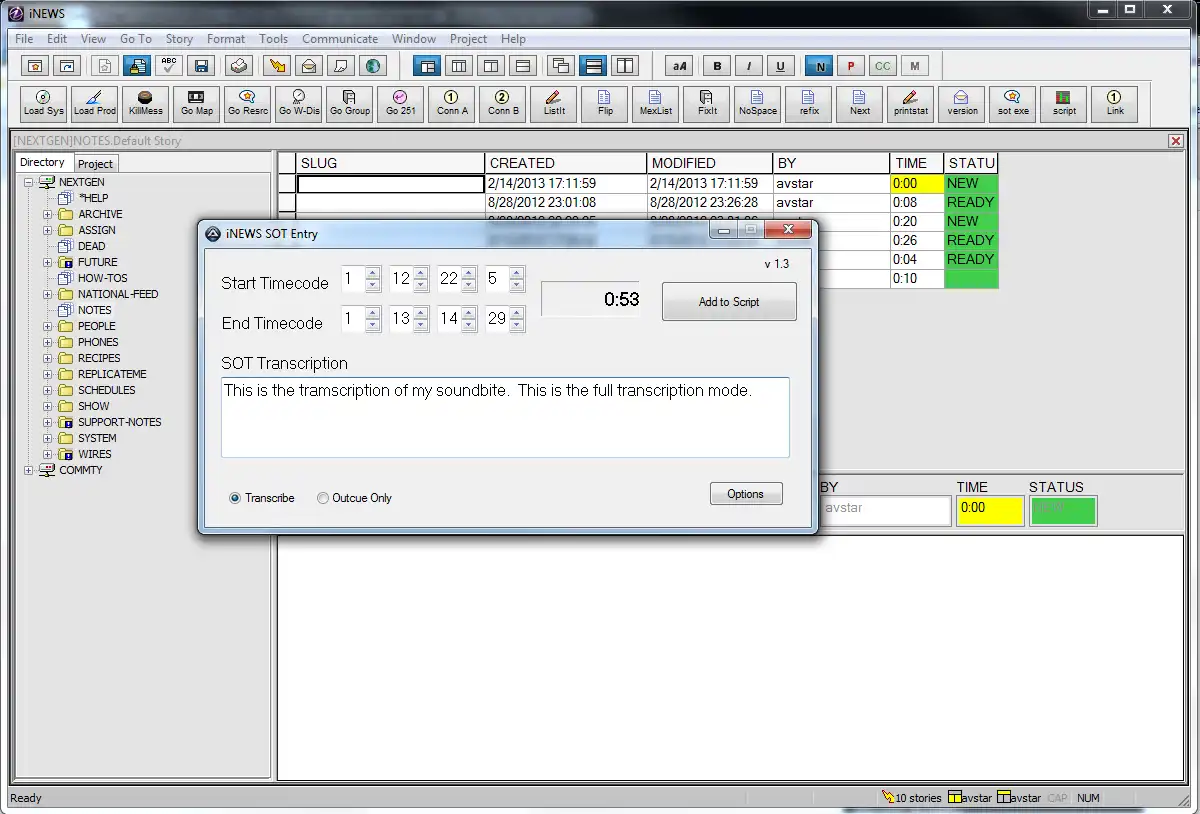Sort the story list by CREATED column
Screen dimensions: 1200x814
tap(566, 163)
